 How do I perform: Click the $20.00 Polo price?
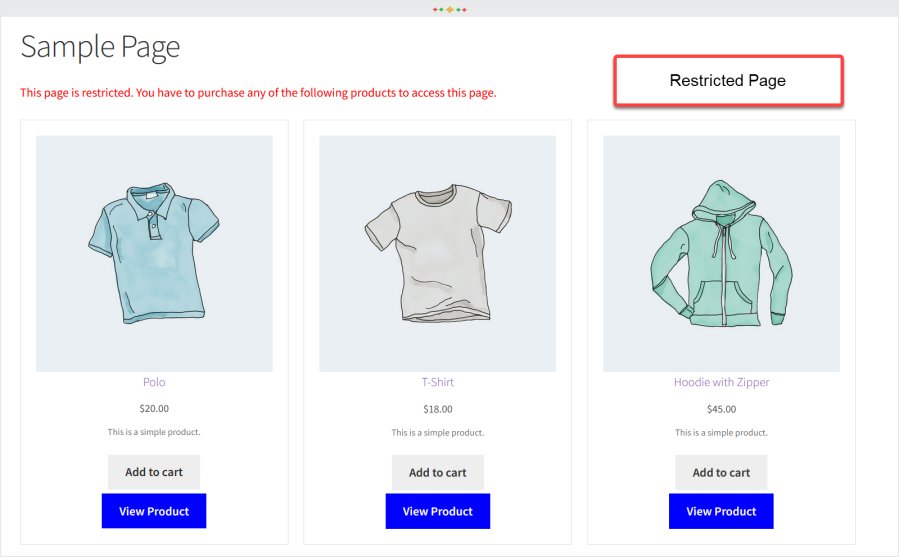click(154, 408)
